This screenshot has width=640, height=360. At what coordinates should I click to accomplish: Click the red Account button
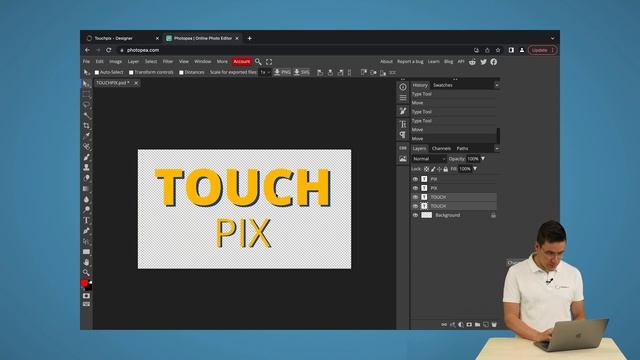(242, 62)
